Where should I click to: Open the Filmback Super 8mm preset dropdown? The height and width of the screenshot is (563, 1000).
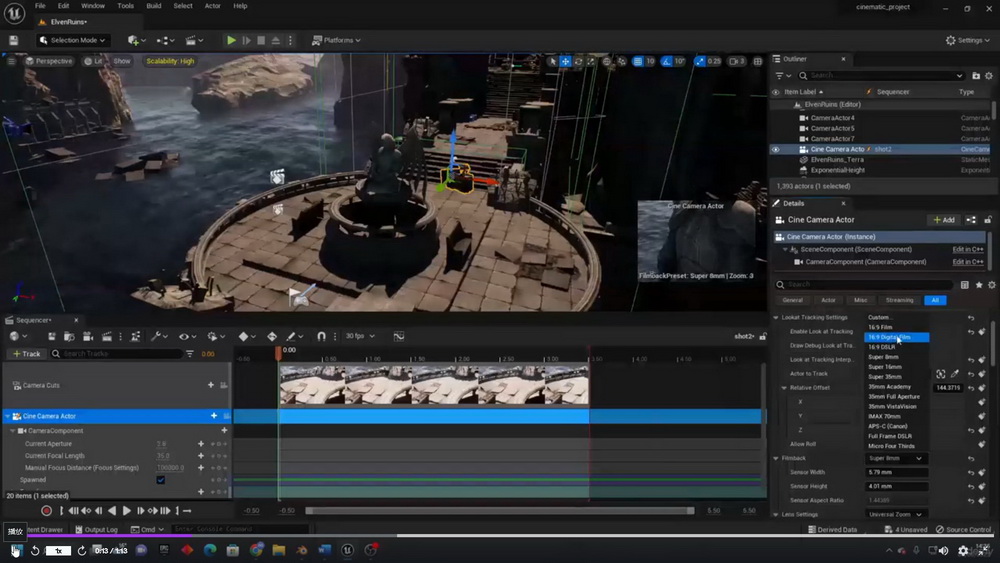tap(895, 458)
